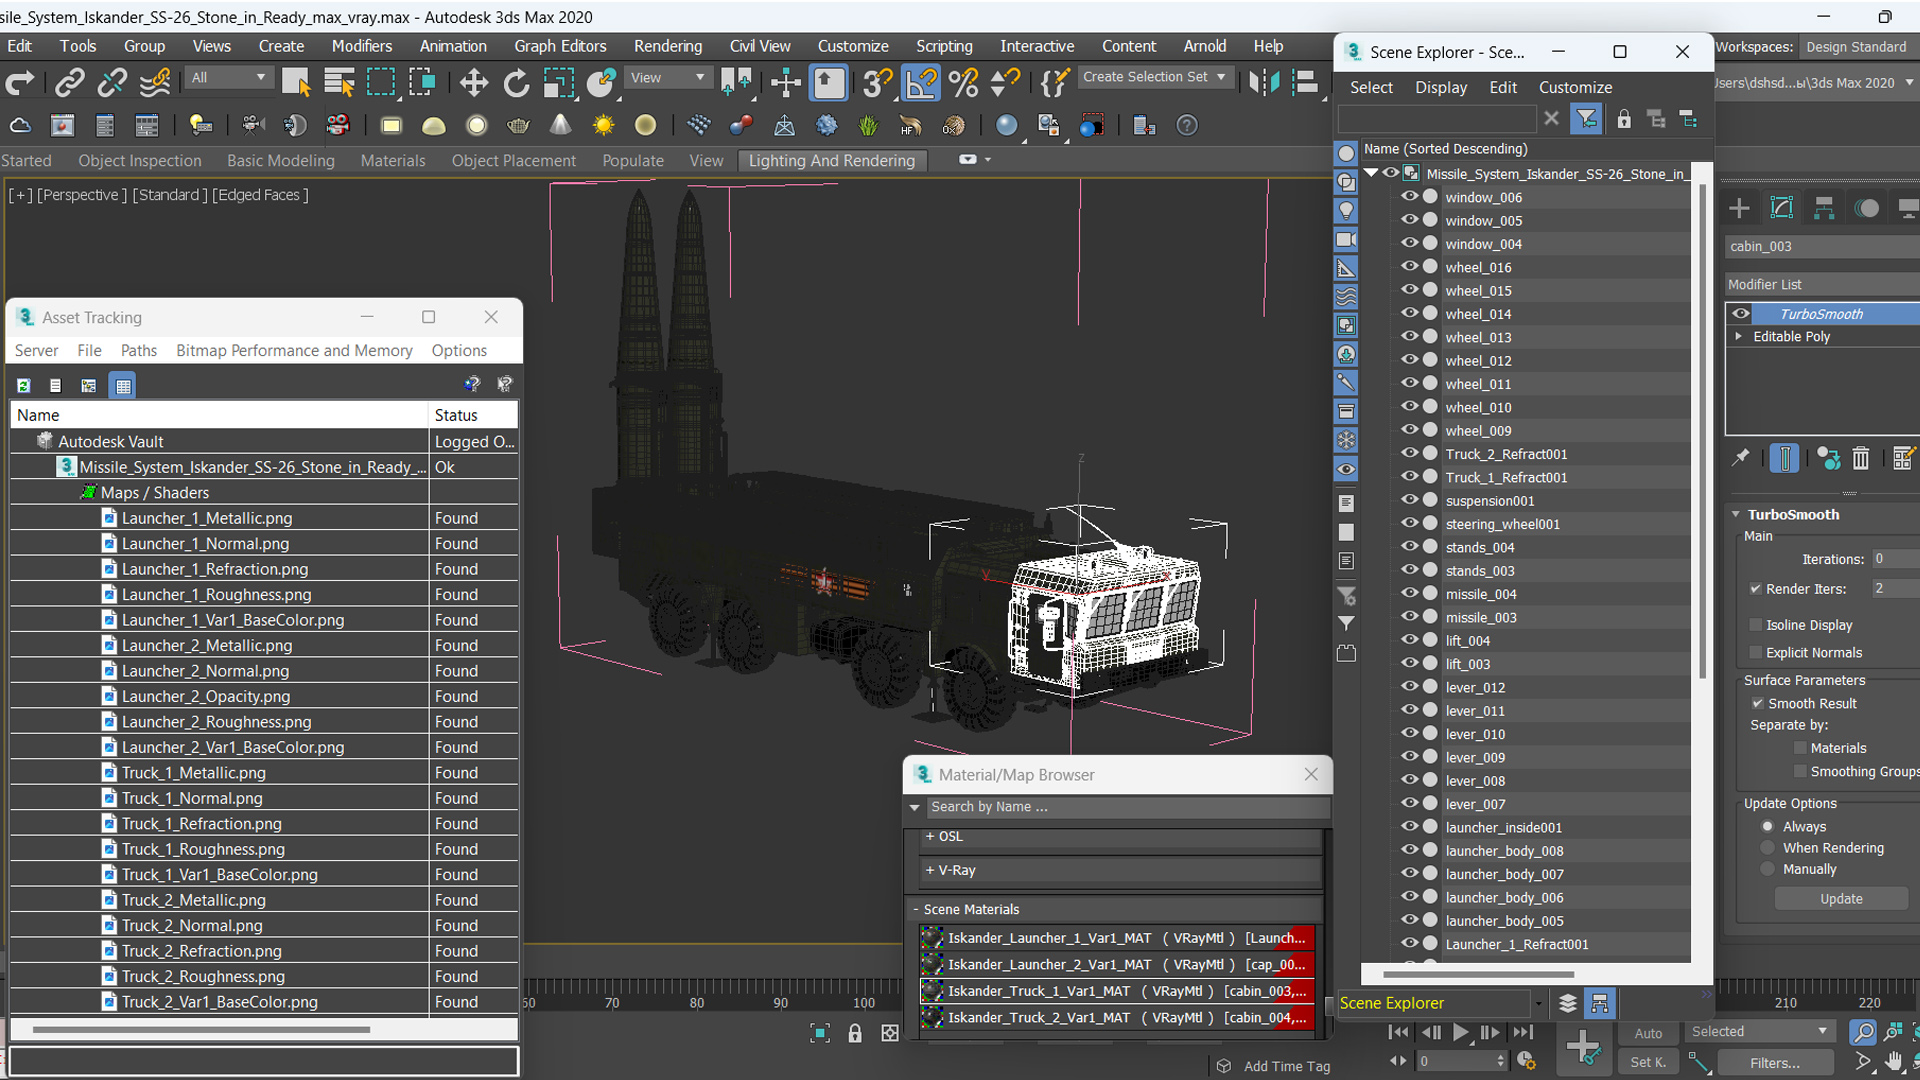Refresh the Asset Tracking list
Viewport: 1920px width, 1080px height.
tap(24, 385)
